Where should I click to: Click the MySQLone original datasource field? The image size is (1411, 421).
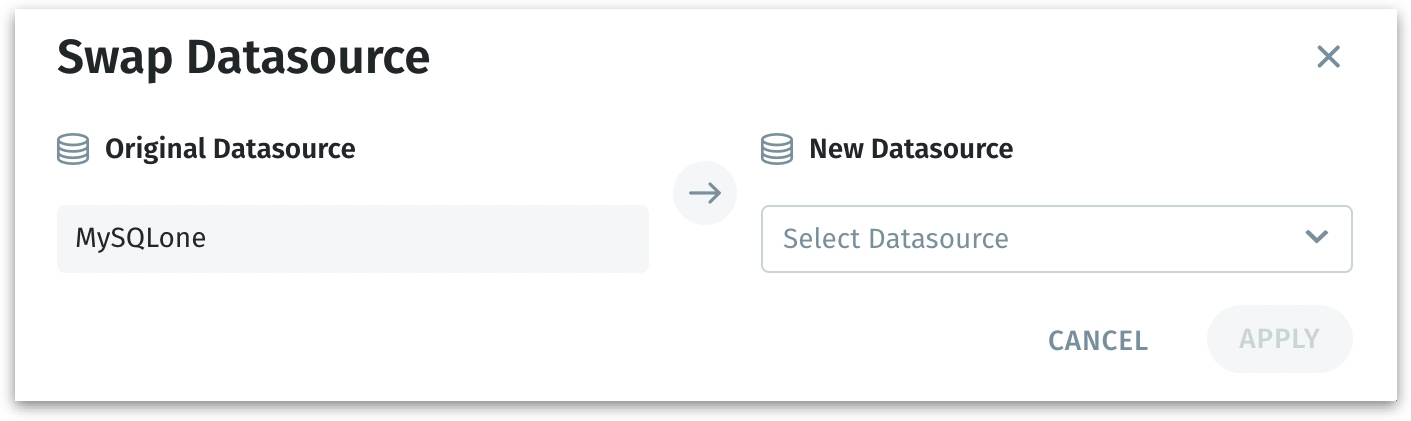[x=352, y=239]
